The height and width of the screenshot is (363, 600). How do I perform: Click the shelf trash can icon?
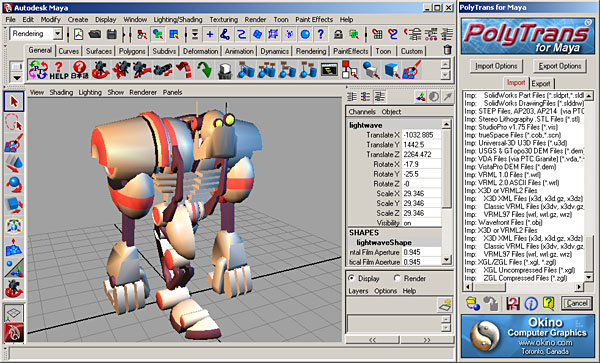447,50
